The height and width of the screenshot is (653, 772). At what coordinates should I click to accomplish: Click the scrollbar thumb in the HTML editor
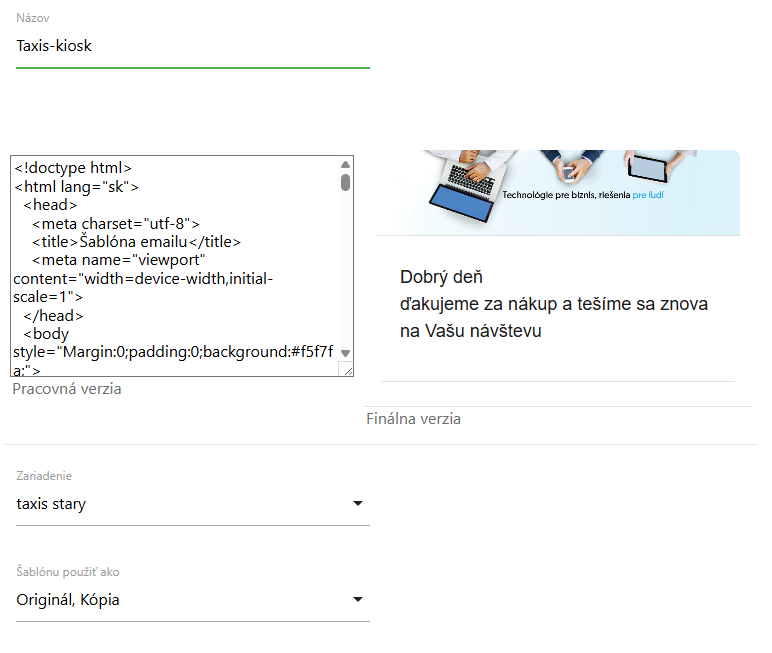(345, 182)
